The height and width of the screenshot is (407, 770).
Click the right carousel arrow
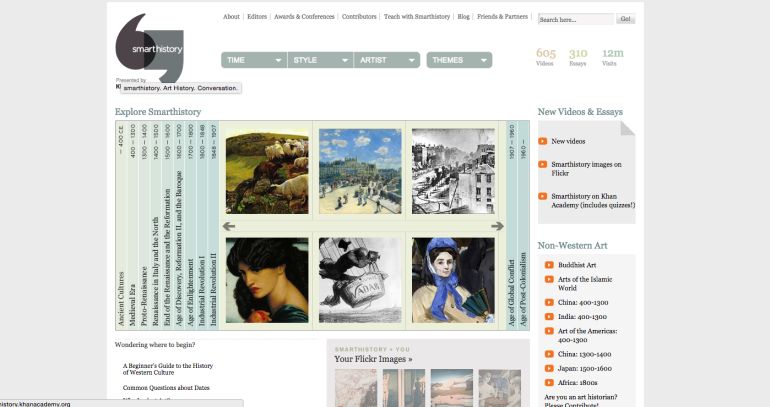pos(497,226)
